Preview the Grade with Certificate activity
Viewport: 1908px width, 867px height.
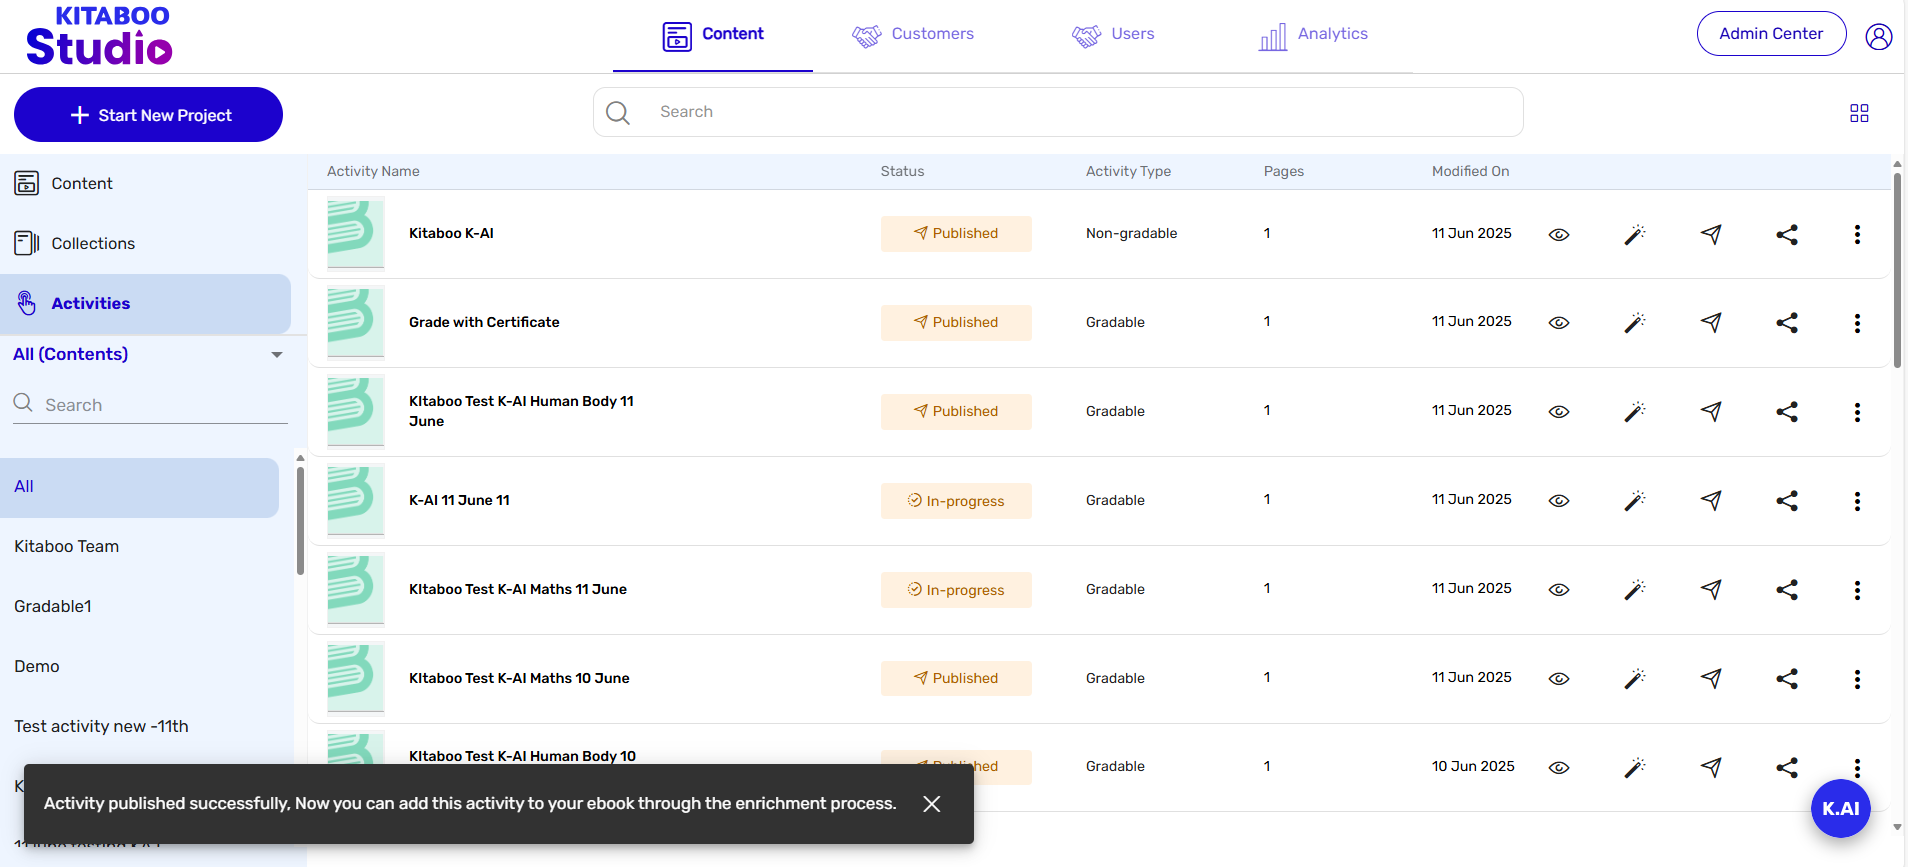1558,323
